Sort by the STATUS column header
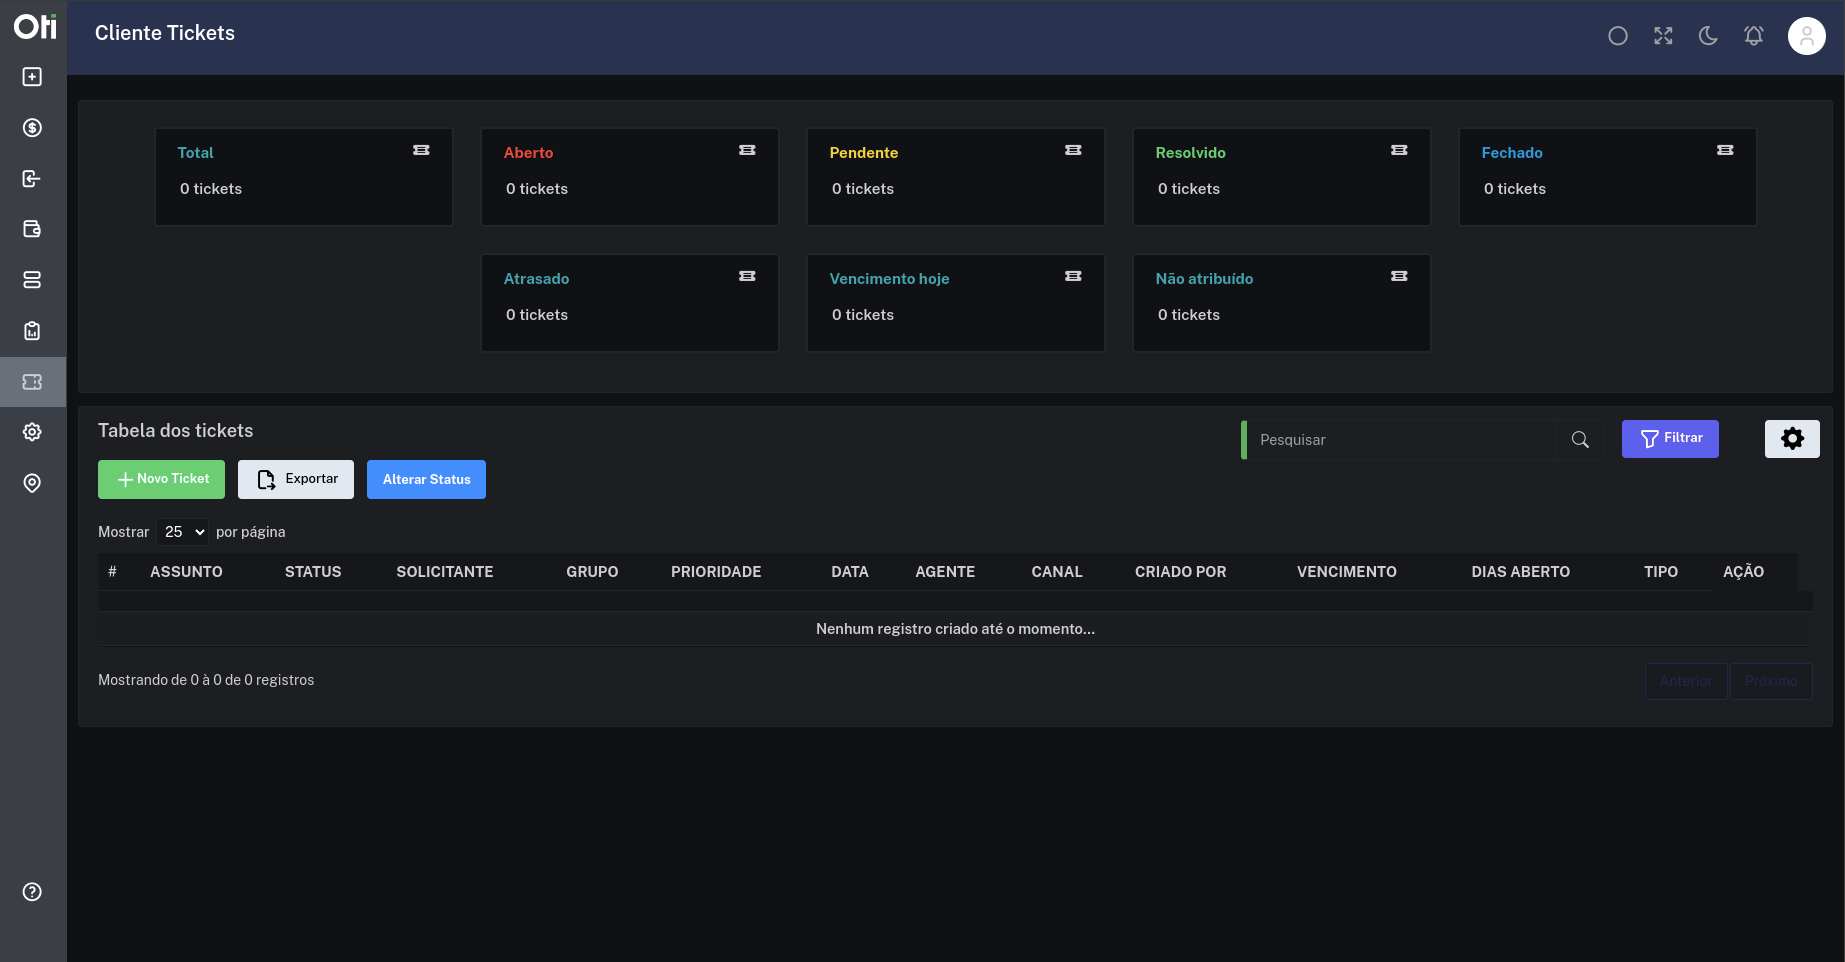The image size is (1845, 962). pyautogui.click(x=313, y=572)
